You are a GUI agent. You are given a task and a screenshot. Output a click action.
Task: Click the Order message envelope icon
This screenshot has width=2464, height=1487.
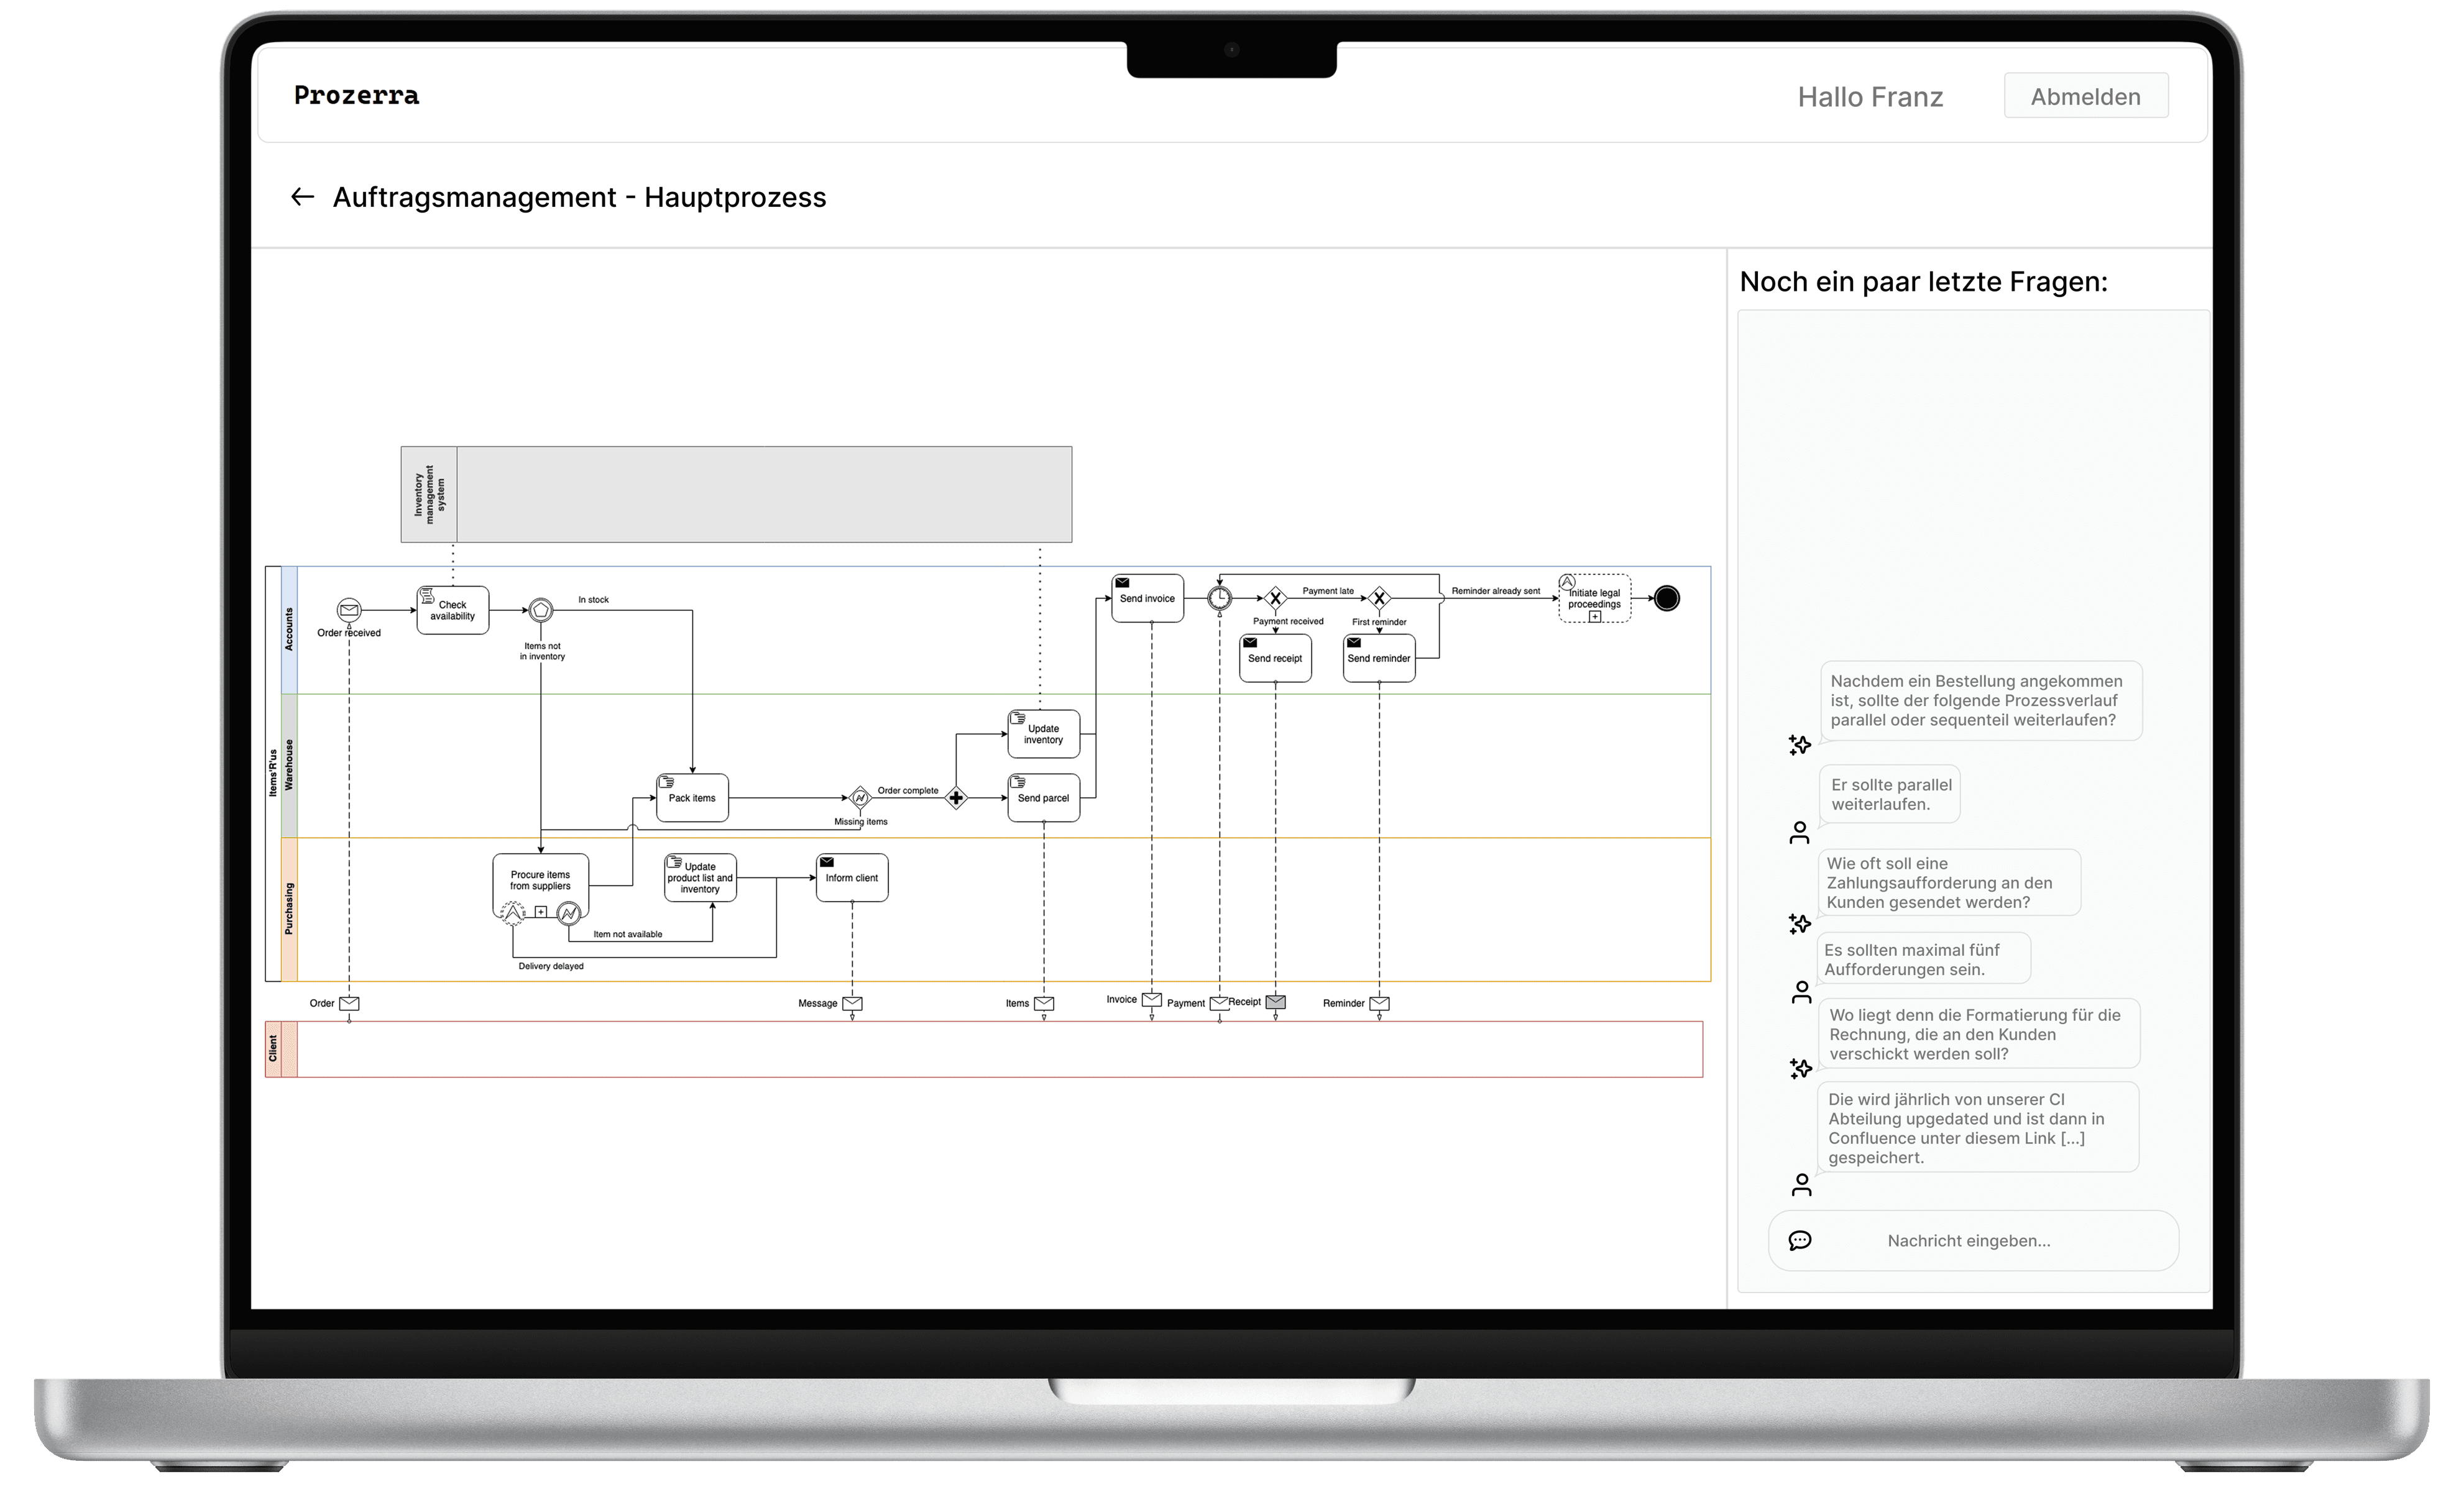(x=349, y=1003)
